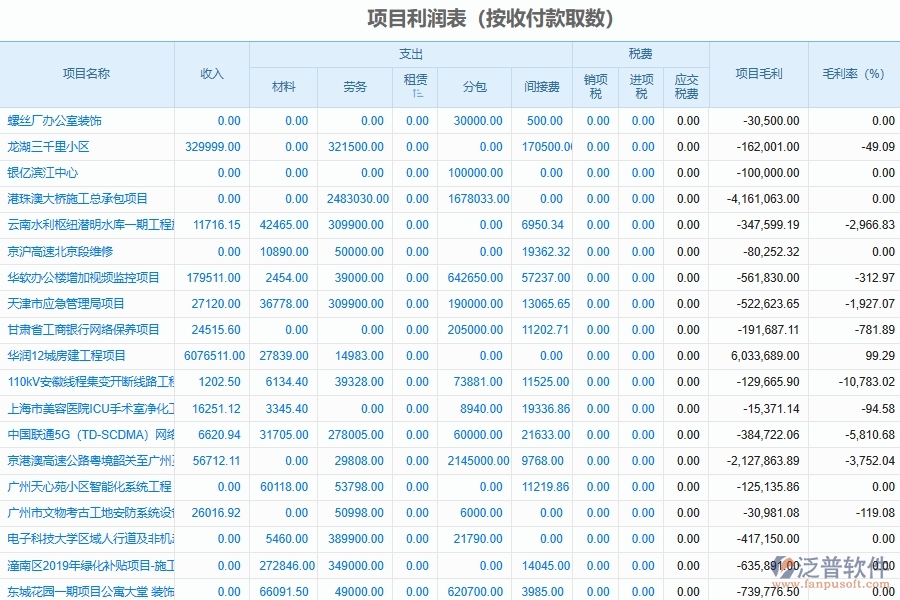The width and height of the screenshot is (900, 600).
Task: Click the 间接费 column header
Action: pyautogui.click(x=545, y=87)
